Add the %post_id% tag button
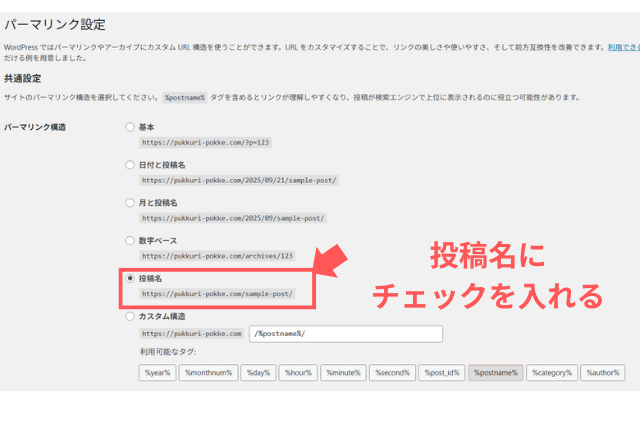 point(441,373)
